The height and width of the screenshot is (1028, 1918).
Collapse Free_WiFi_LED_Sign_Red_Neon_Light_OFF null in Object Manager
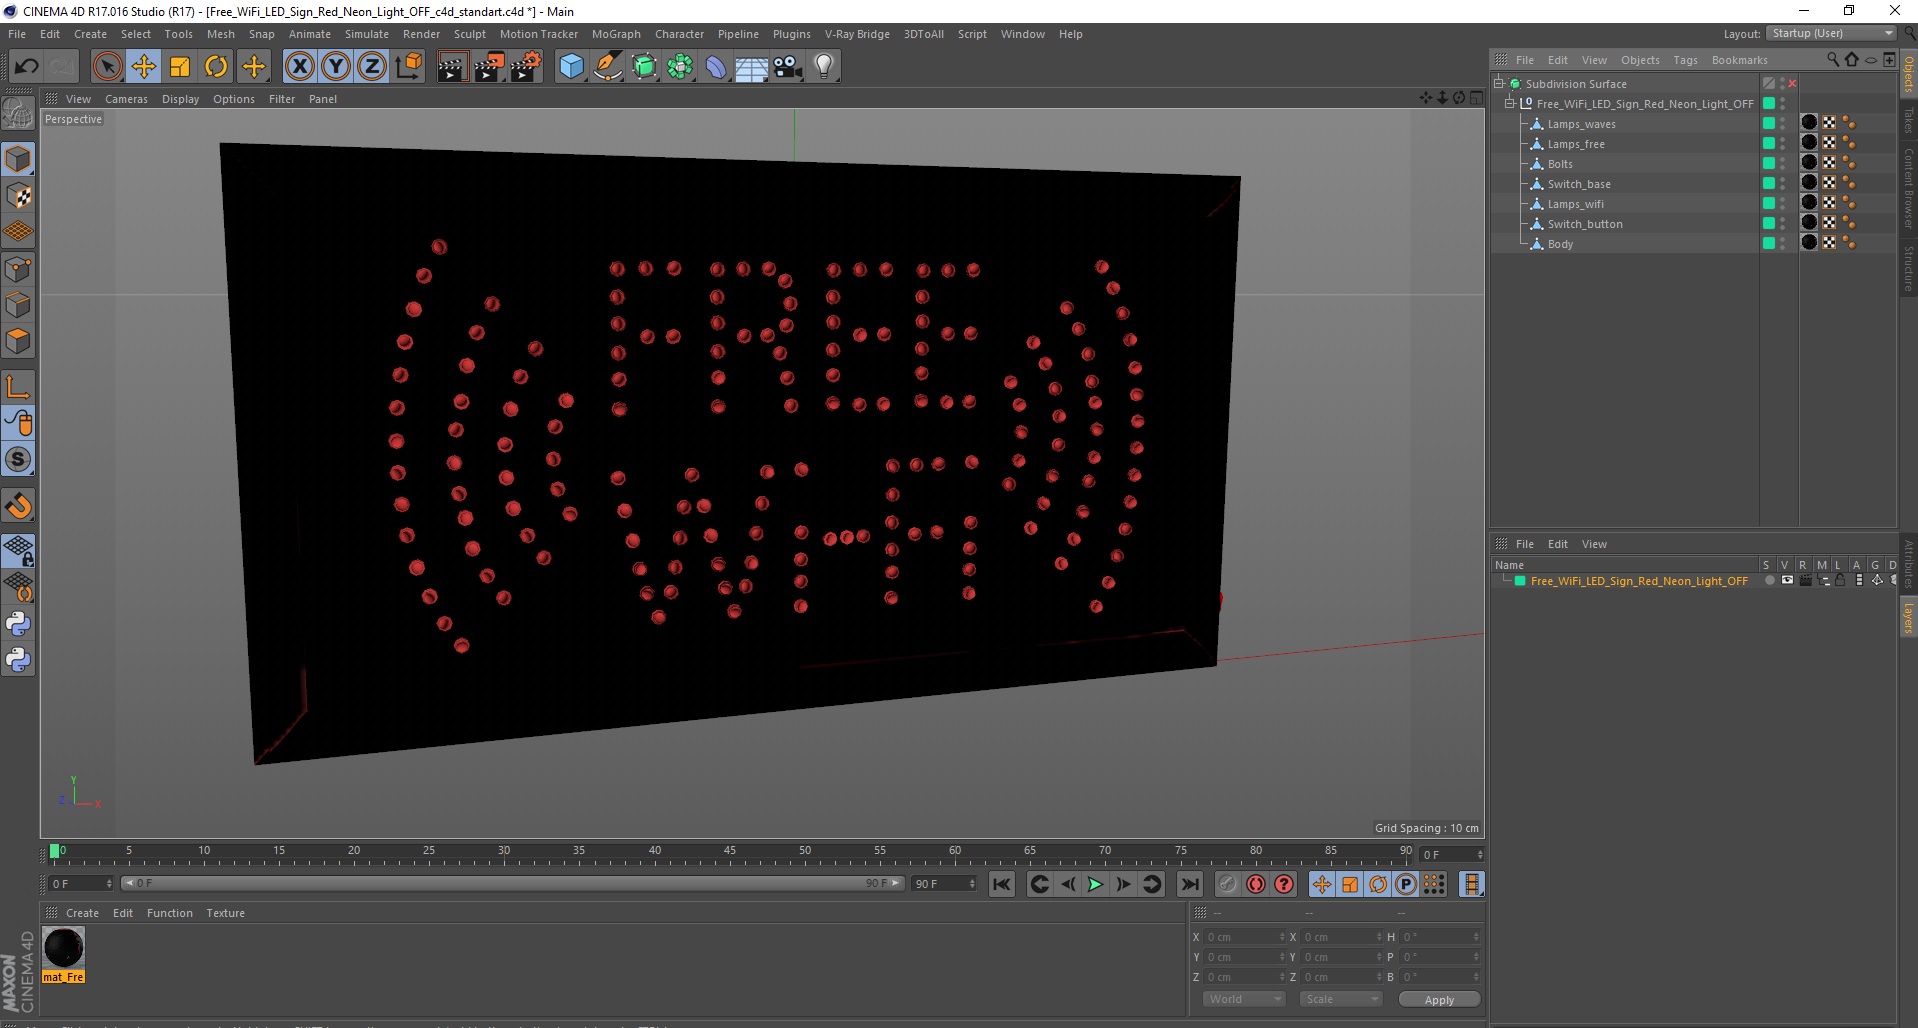(x=1510, y=103)
